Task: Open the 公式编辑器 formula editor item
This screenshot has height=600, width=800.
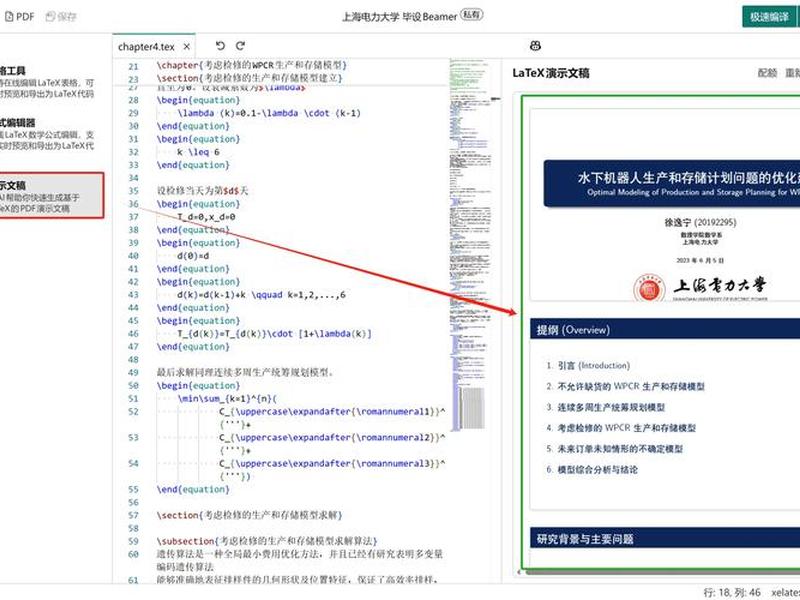Action: 47,134
